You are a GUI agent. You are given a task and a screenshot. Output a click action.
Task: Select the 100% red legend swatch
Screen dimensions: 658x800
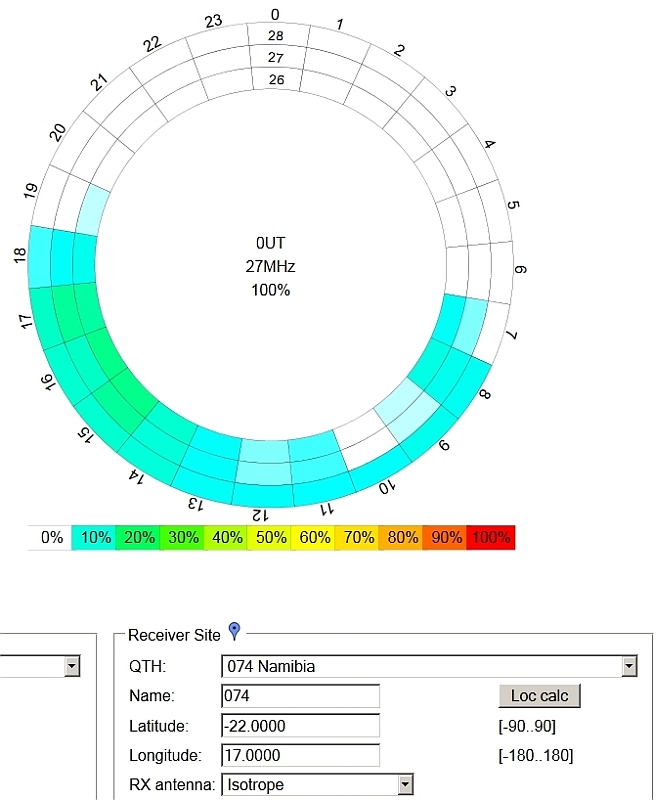pos(491,537)
